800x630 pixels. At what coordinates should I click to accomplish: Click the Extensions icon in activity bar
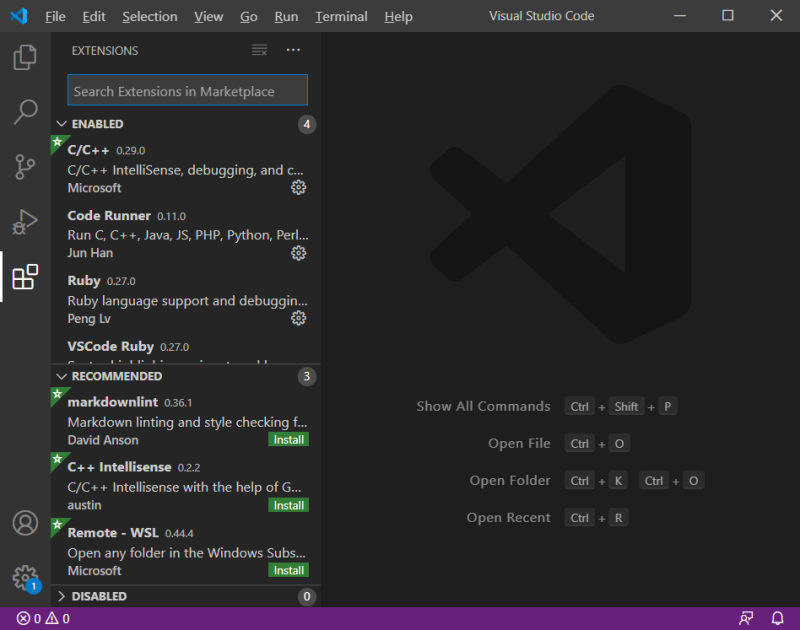click(x=25, y=276)
